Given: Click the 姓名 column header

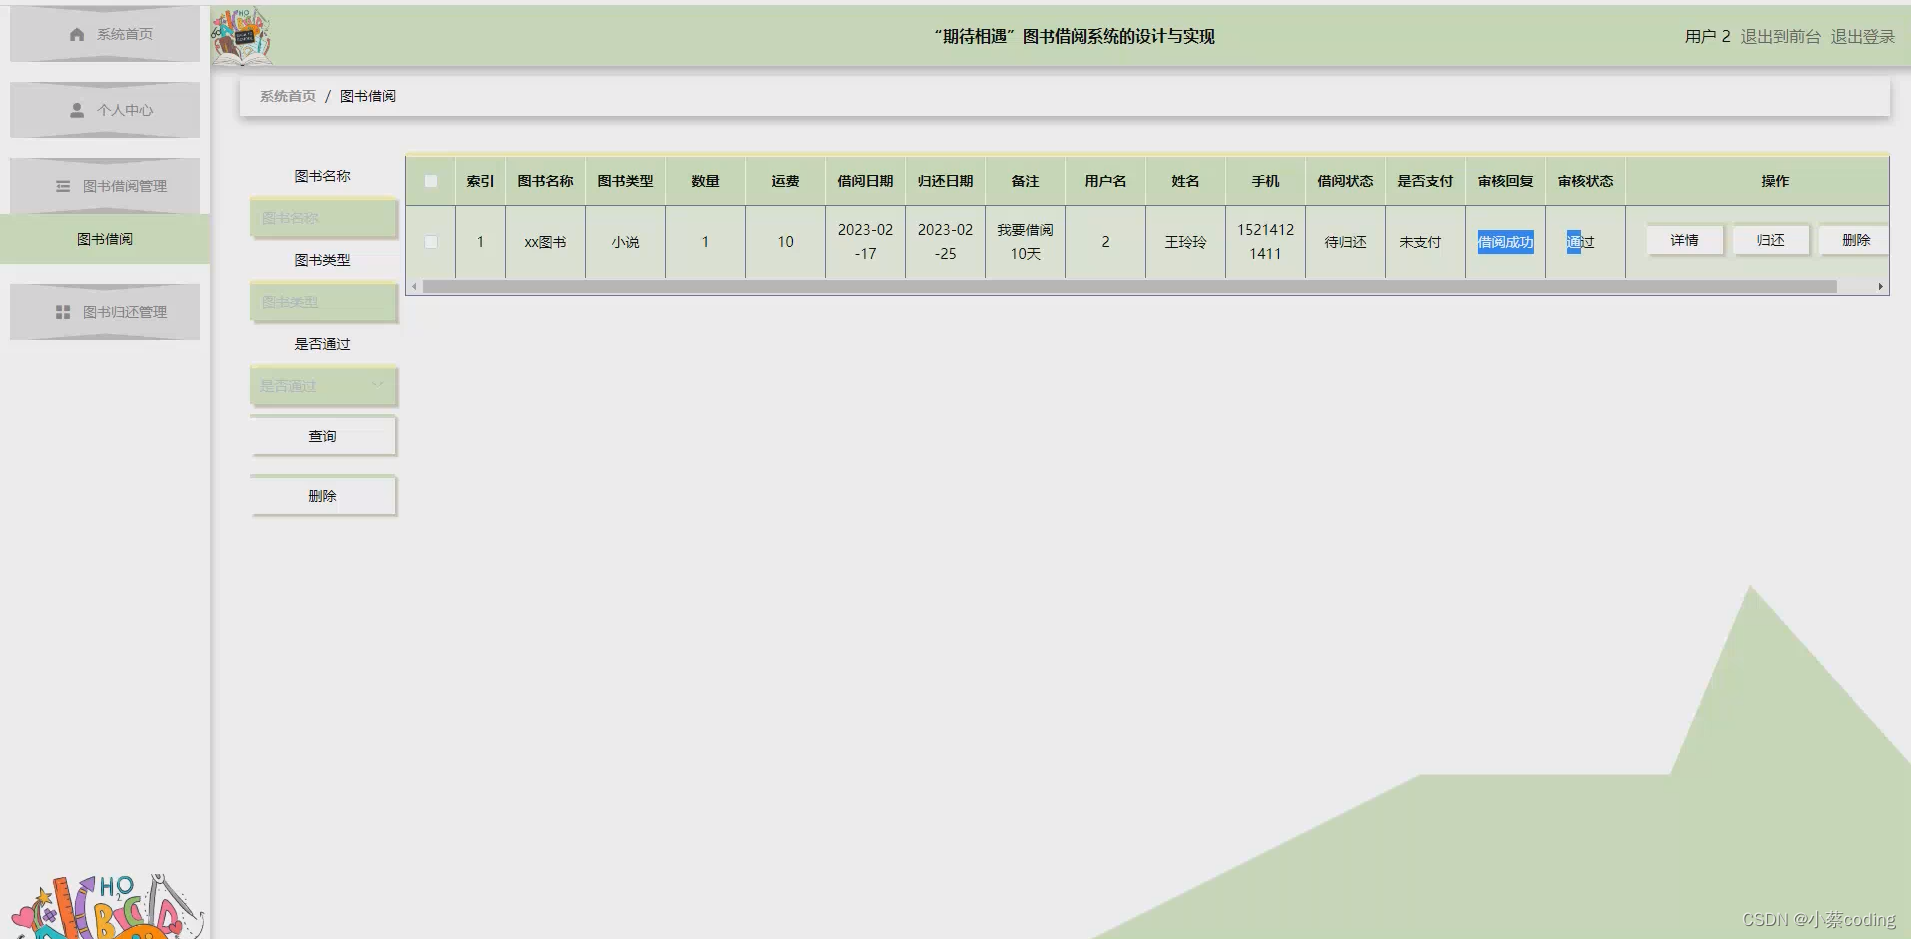Looking at the screenshot, I should point(1185,181).
